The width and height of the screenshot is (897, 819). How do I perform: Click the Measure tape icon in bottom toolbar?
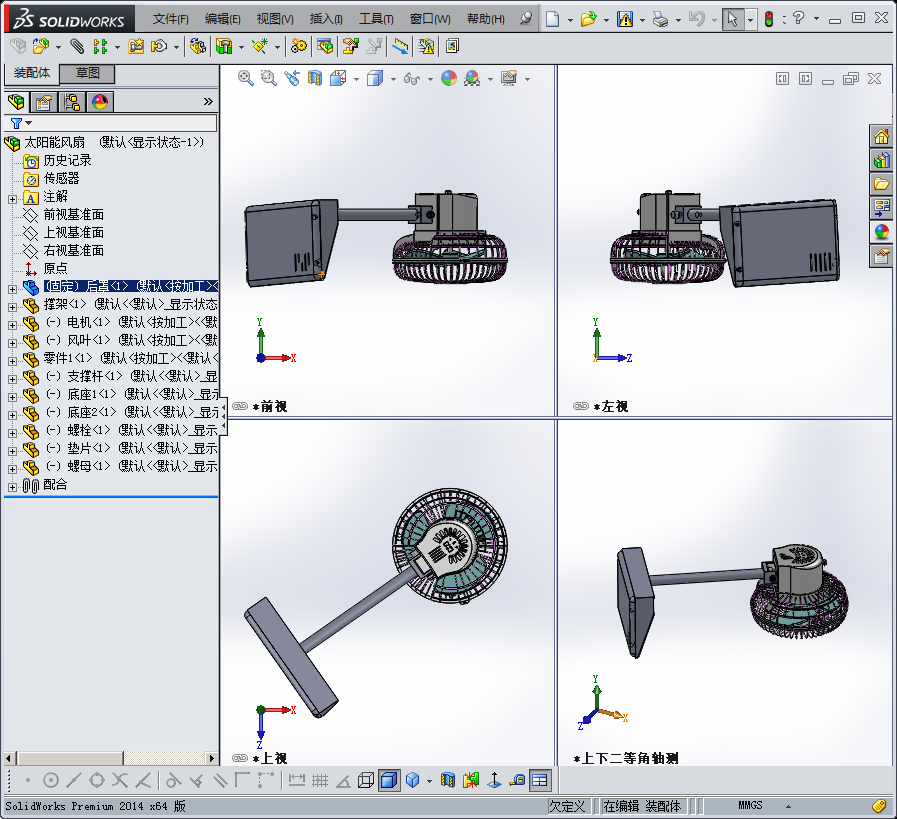[517, 780]
